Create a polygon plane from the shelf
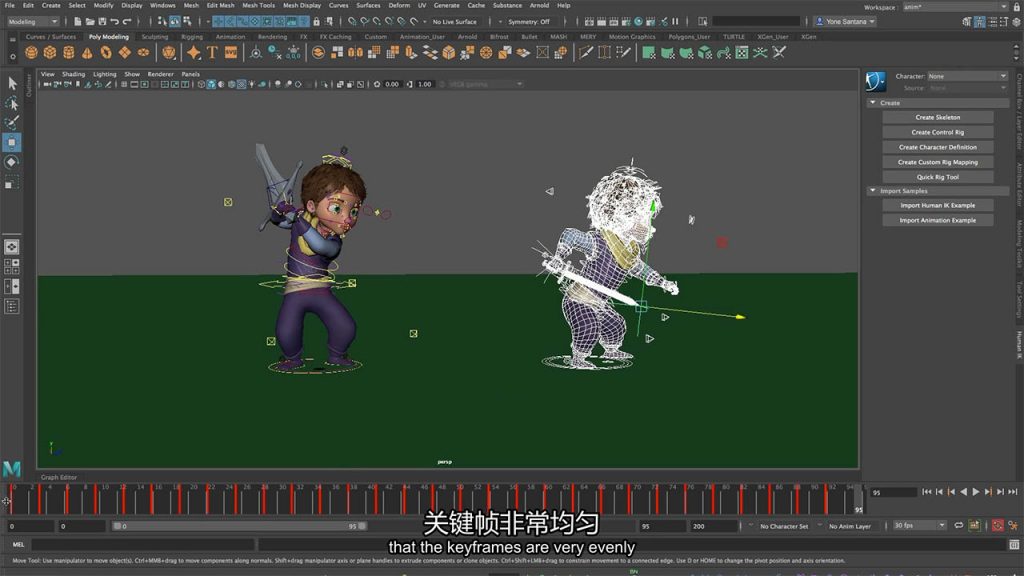 (125, 52)
